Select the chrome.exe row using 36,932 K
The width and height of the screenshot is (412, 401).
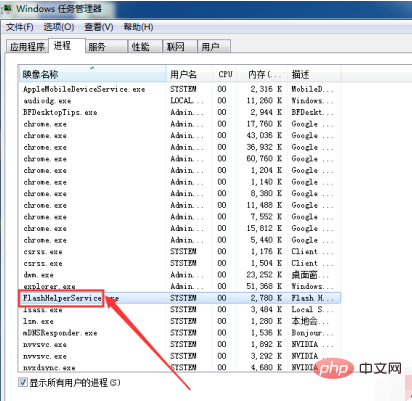(179, 147)
